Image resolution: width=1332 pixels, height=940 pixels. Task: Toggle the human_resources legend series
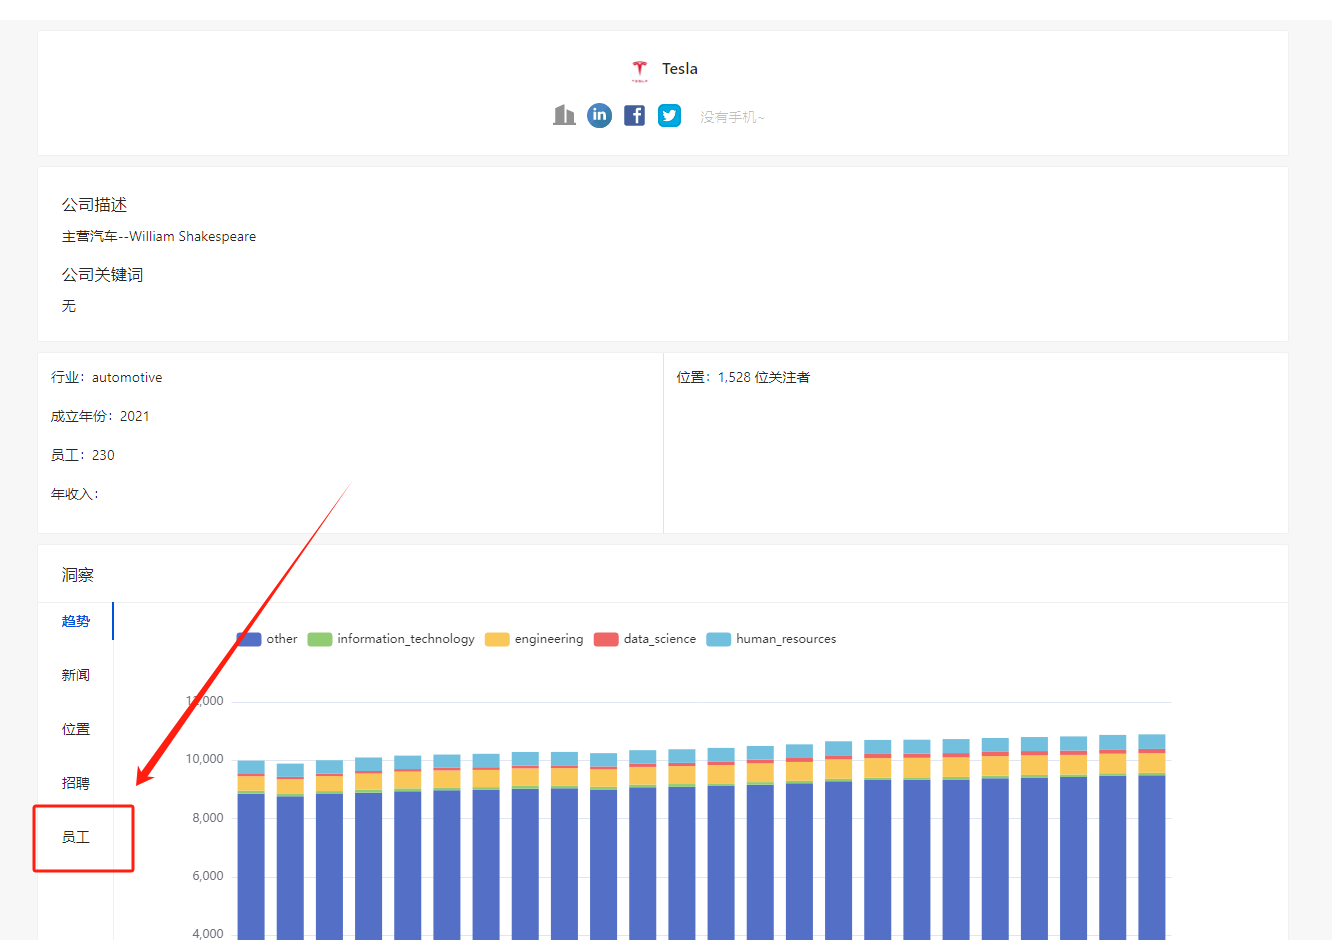click(x=771, y=639)
